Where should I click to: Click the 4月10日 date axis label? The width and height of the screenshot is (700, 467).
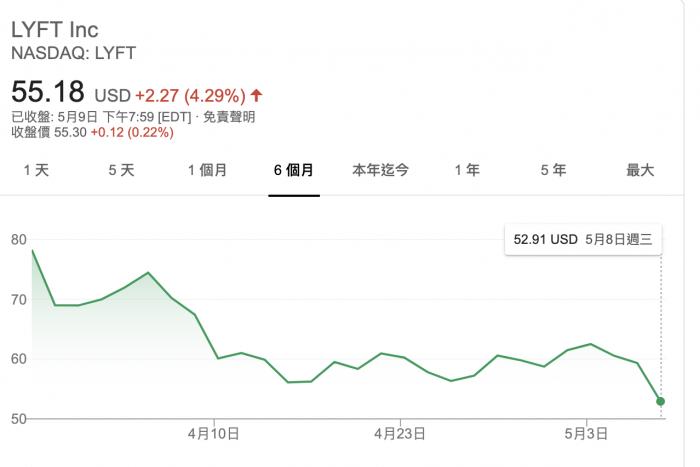pos(213,434)
